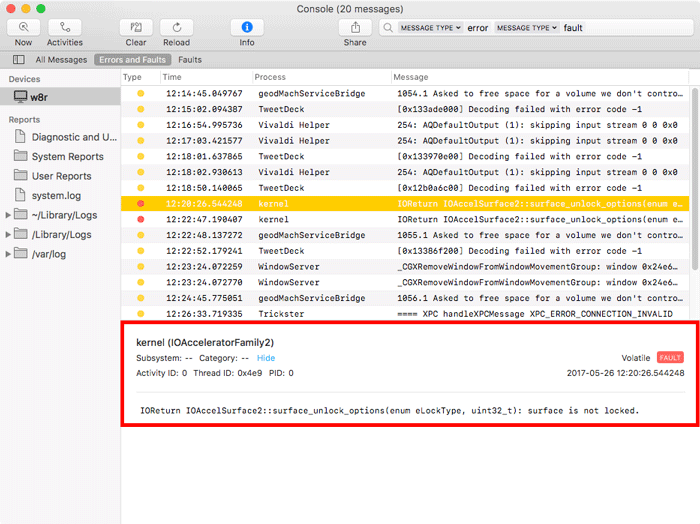
Task: Expand the /Library/Logs folder
Action: pyautogui.click(x=8, y=234)
